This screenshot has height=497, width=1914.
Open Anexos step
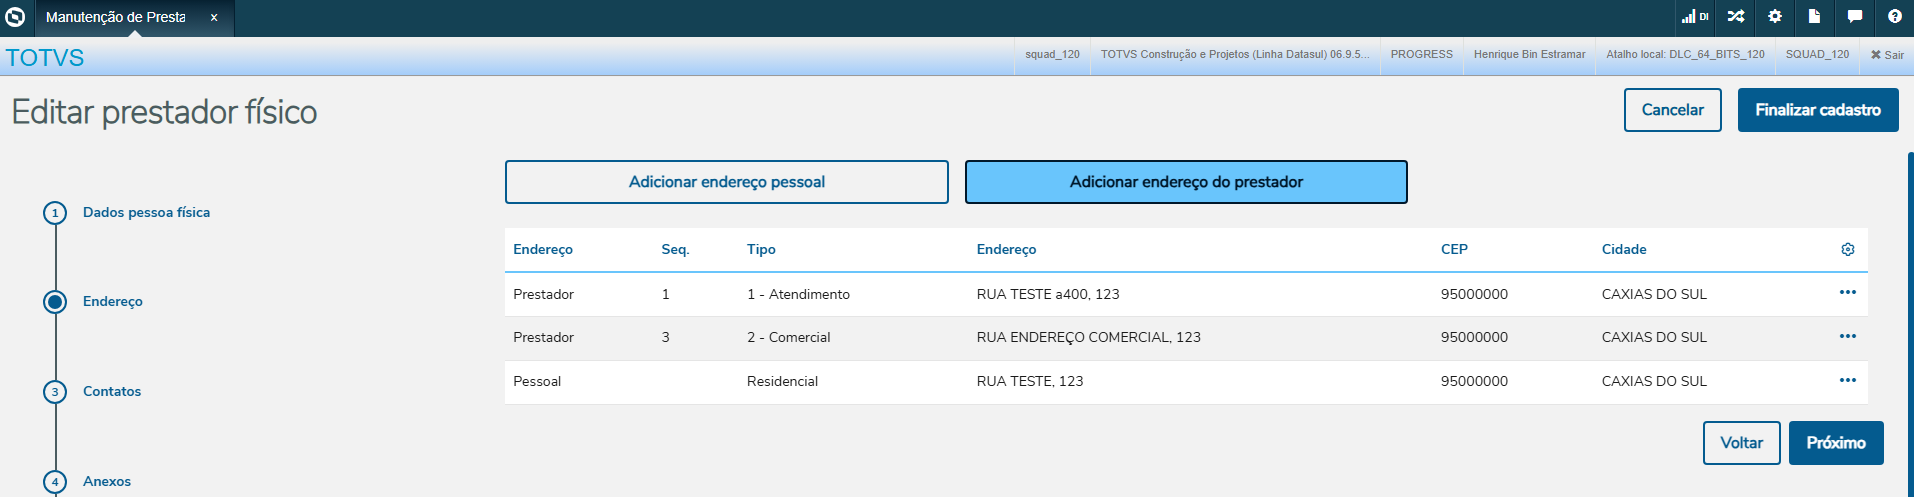[107, 481]
